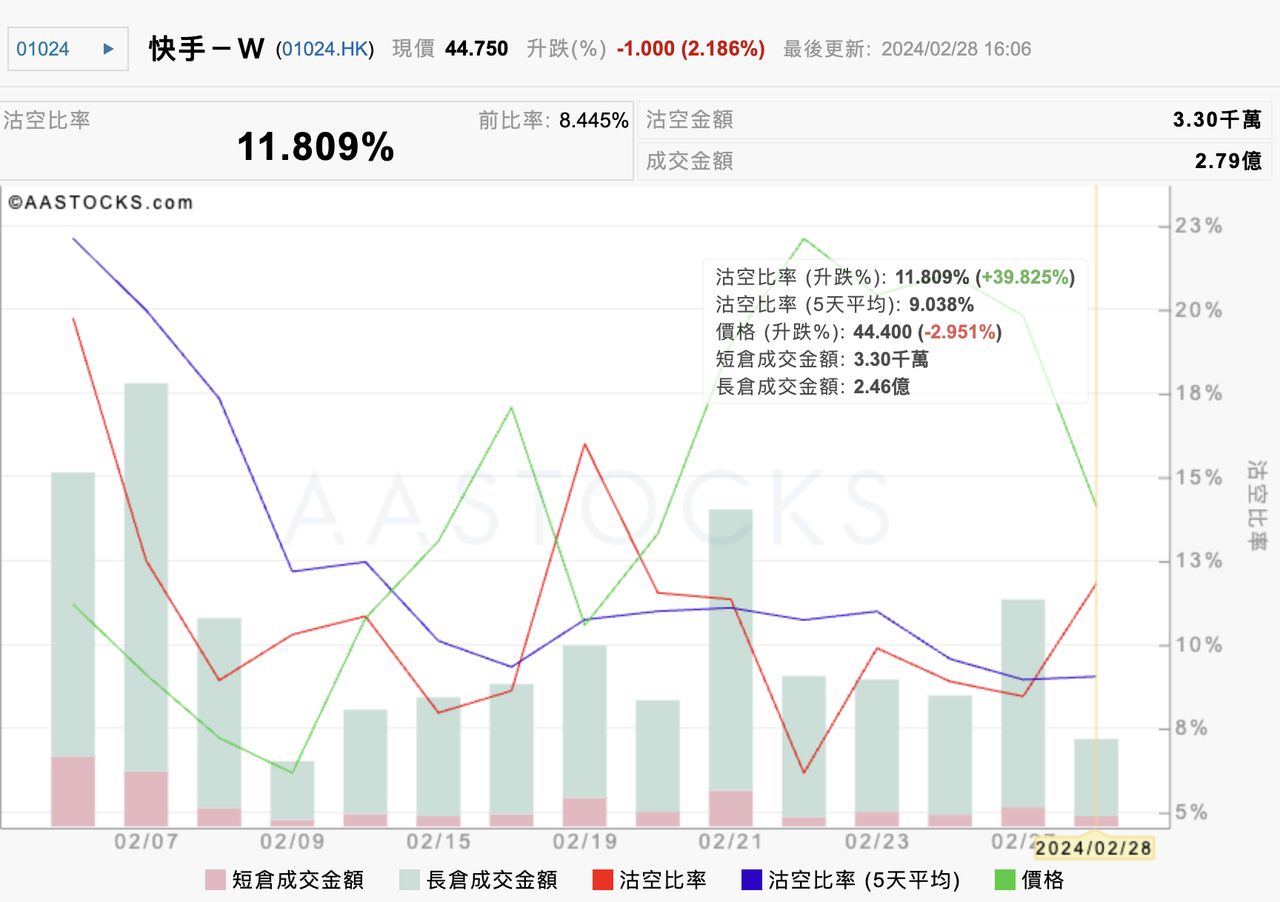Click the 02/07 date label on axis
This screenshot has width=1280, height=902.
tap(146, 841)
